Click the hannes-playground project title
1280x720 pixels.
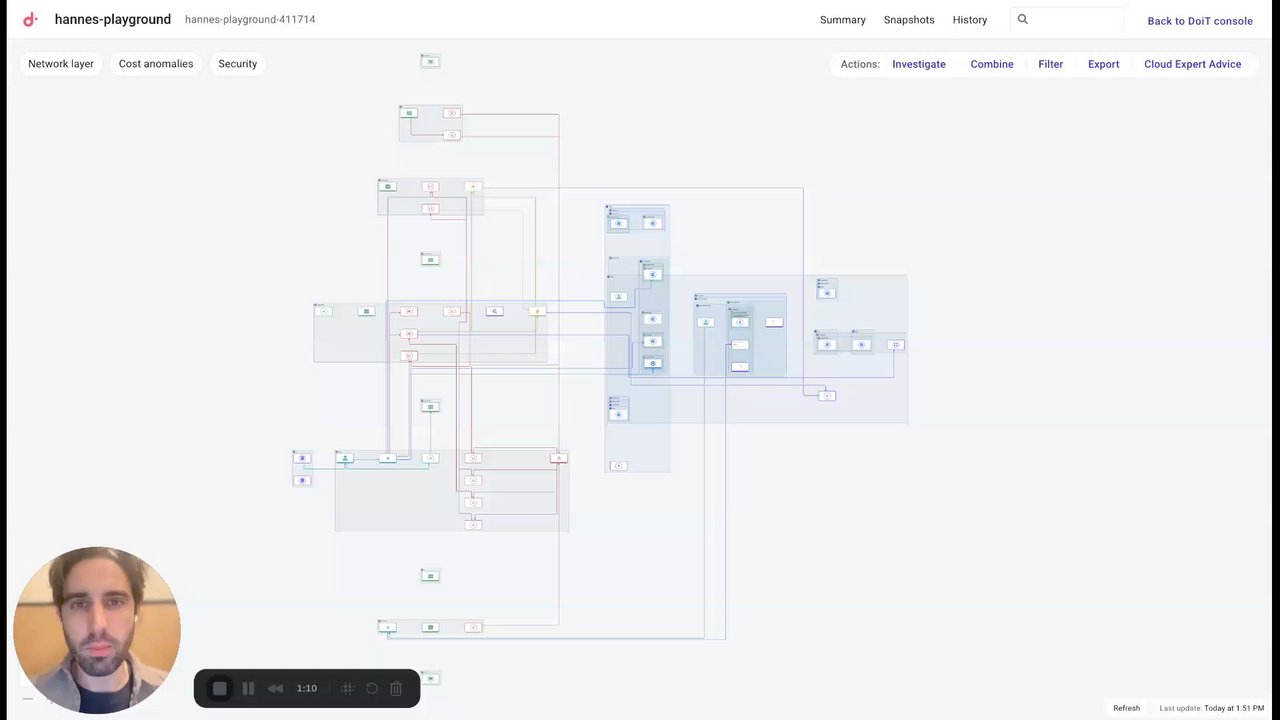tap(113, 19)
